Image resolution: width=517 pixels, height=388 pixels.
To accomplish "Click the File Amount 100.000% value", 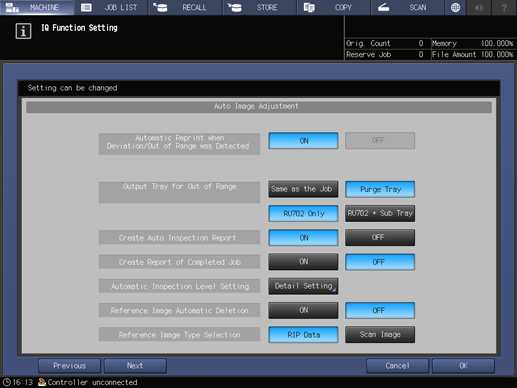I will 497,54.
